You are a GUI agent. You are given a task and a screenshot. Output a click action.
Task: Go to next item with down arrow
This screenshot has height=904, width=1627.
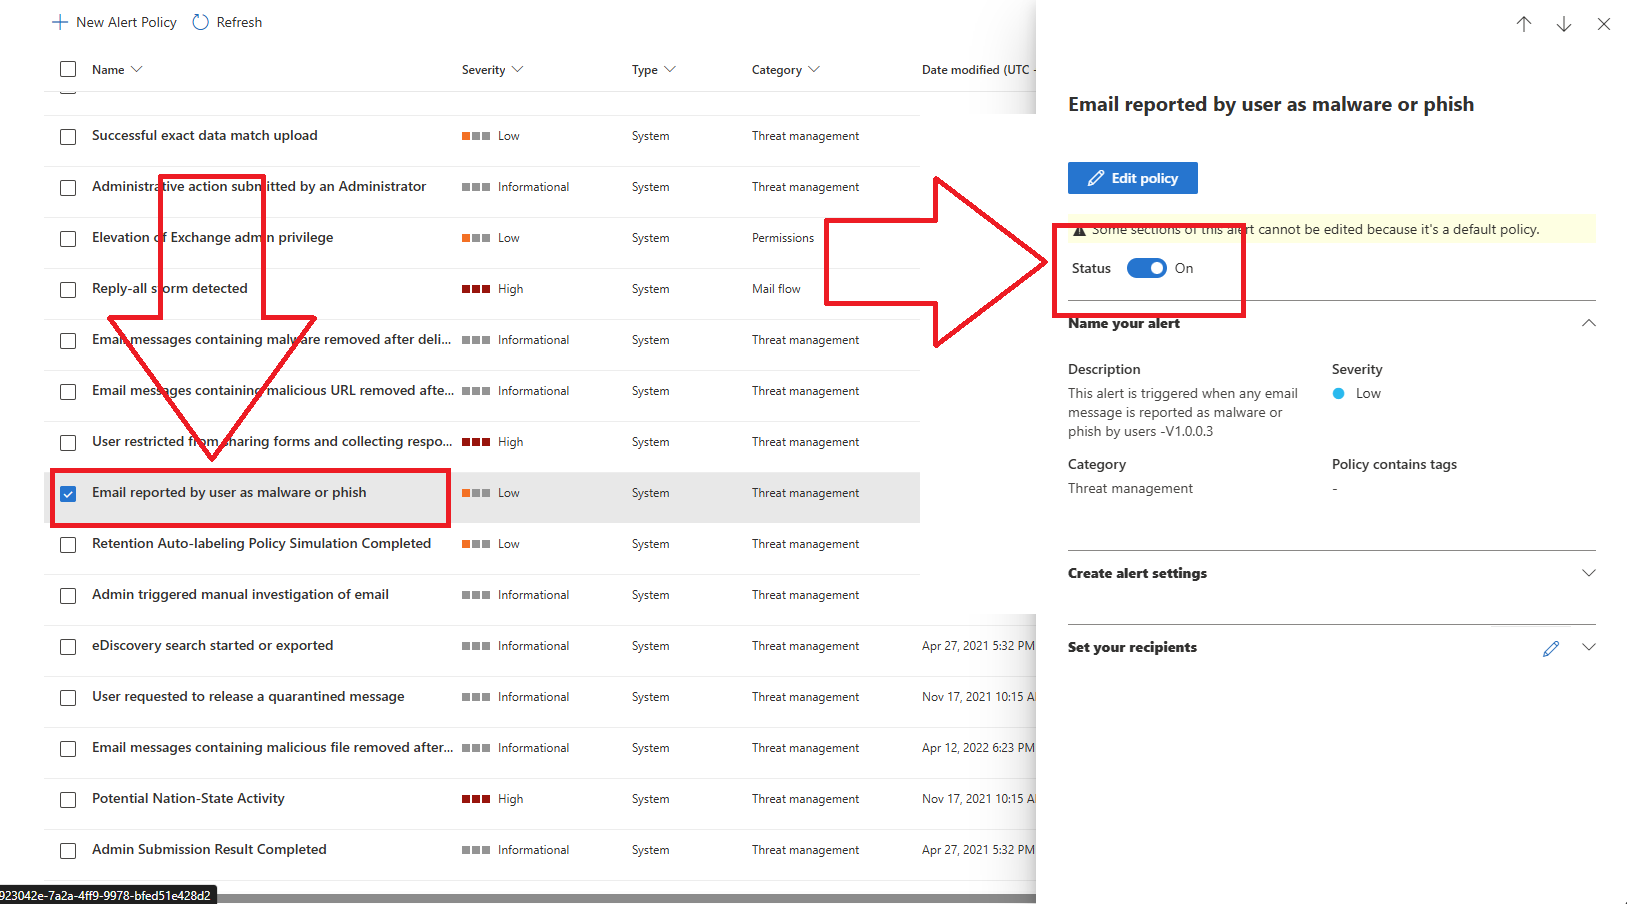pos(1564,24)
